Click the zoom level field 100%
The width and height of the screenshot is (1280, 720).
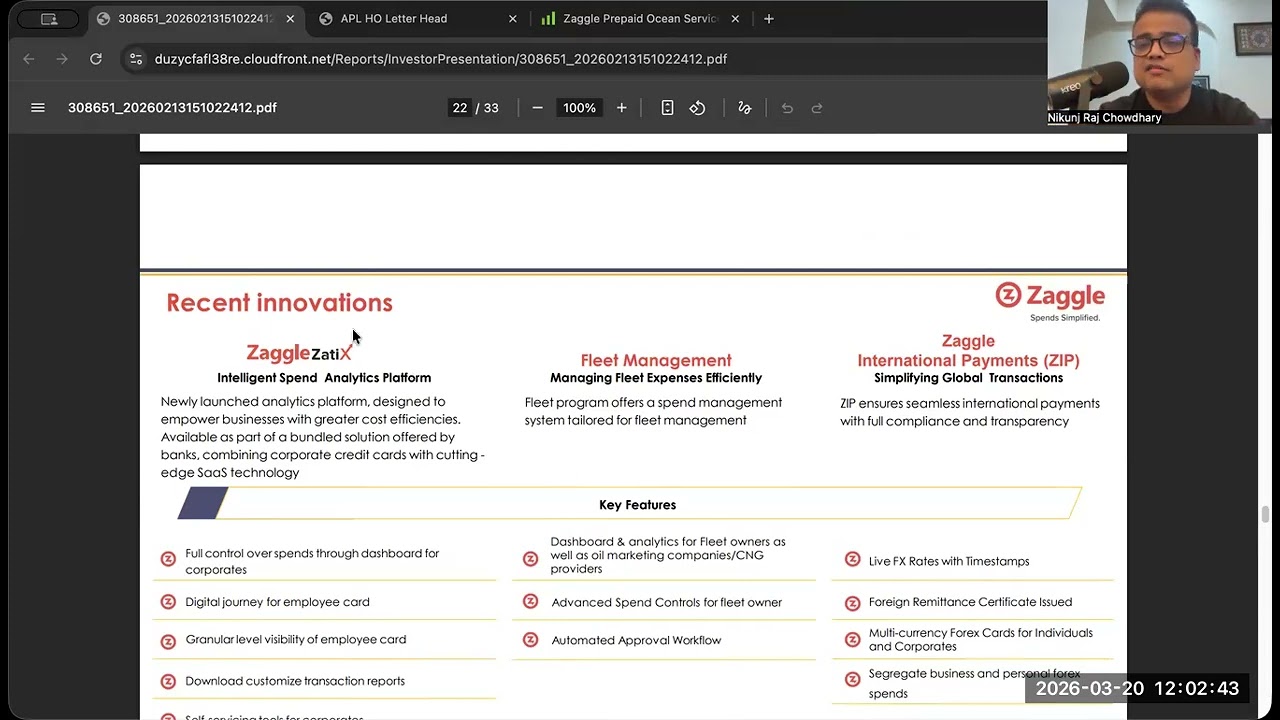click(579, 108)
